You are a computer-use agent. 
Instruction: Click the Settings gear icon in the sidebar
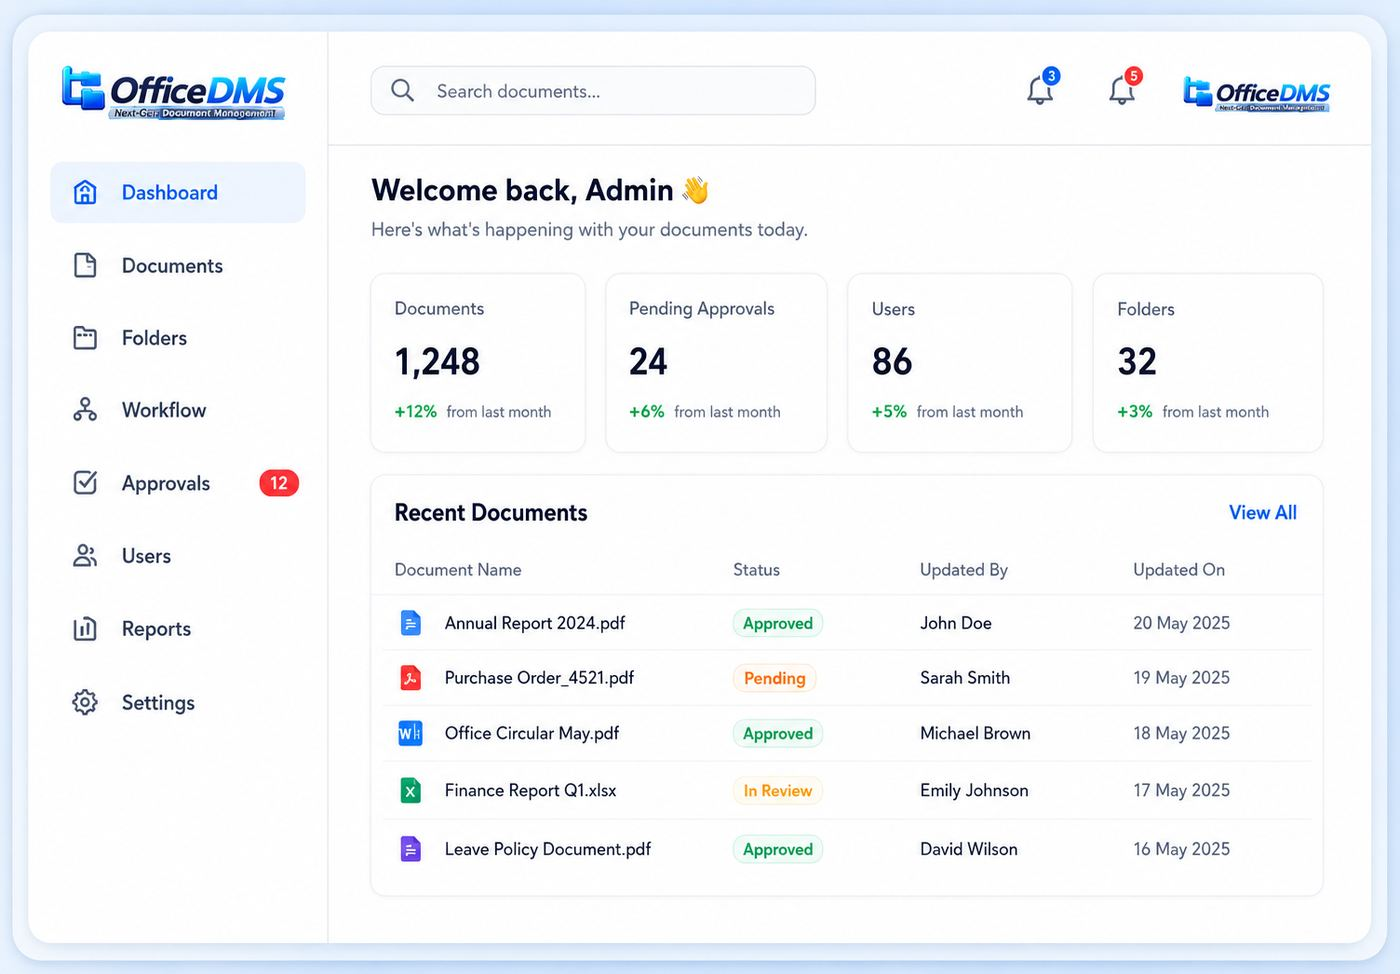click(x=85, y=702)
